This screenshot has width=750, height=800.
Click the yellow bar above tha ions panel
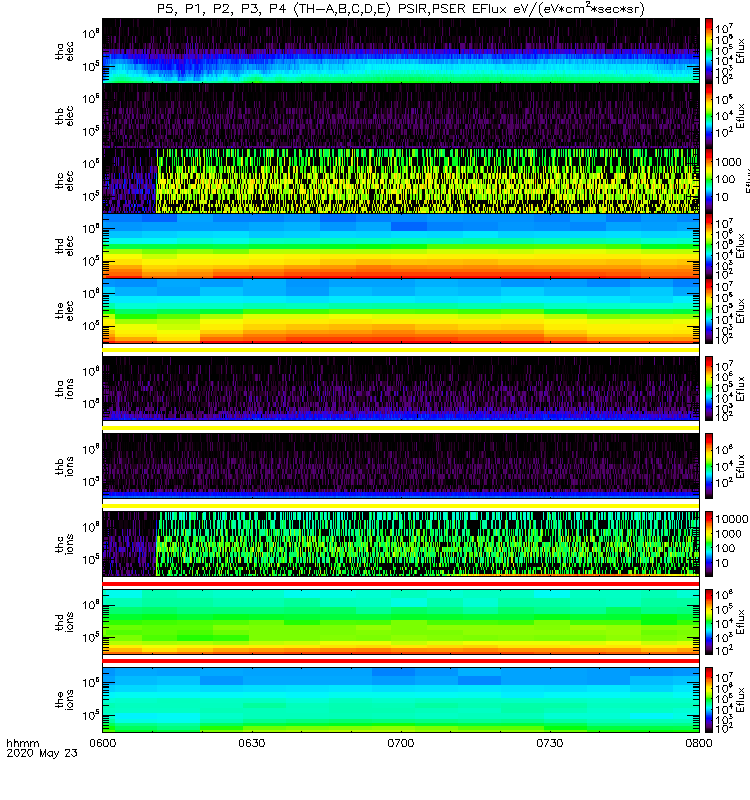(401, 350)
